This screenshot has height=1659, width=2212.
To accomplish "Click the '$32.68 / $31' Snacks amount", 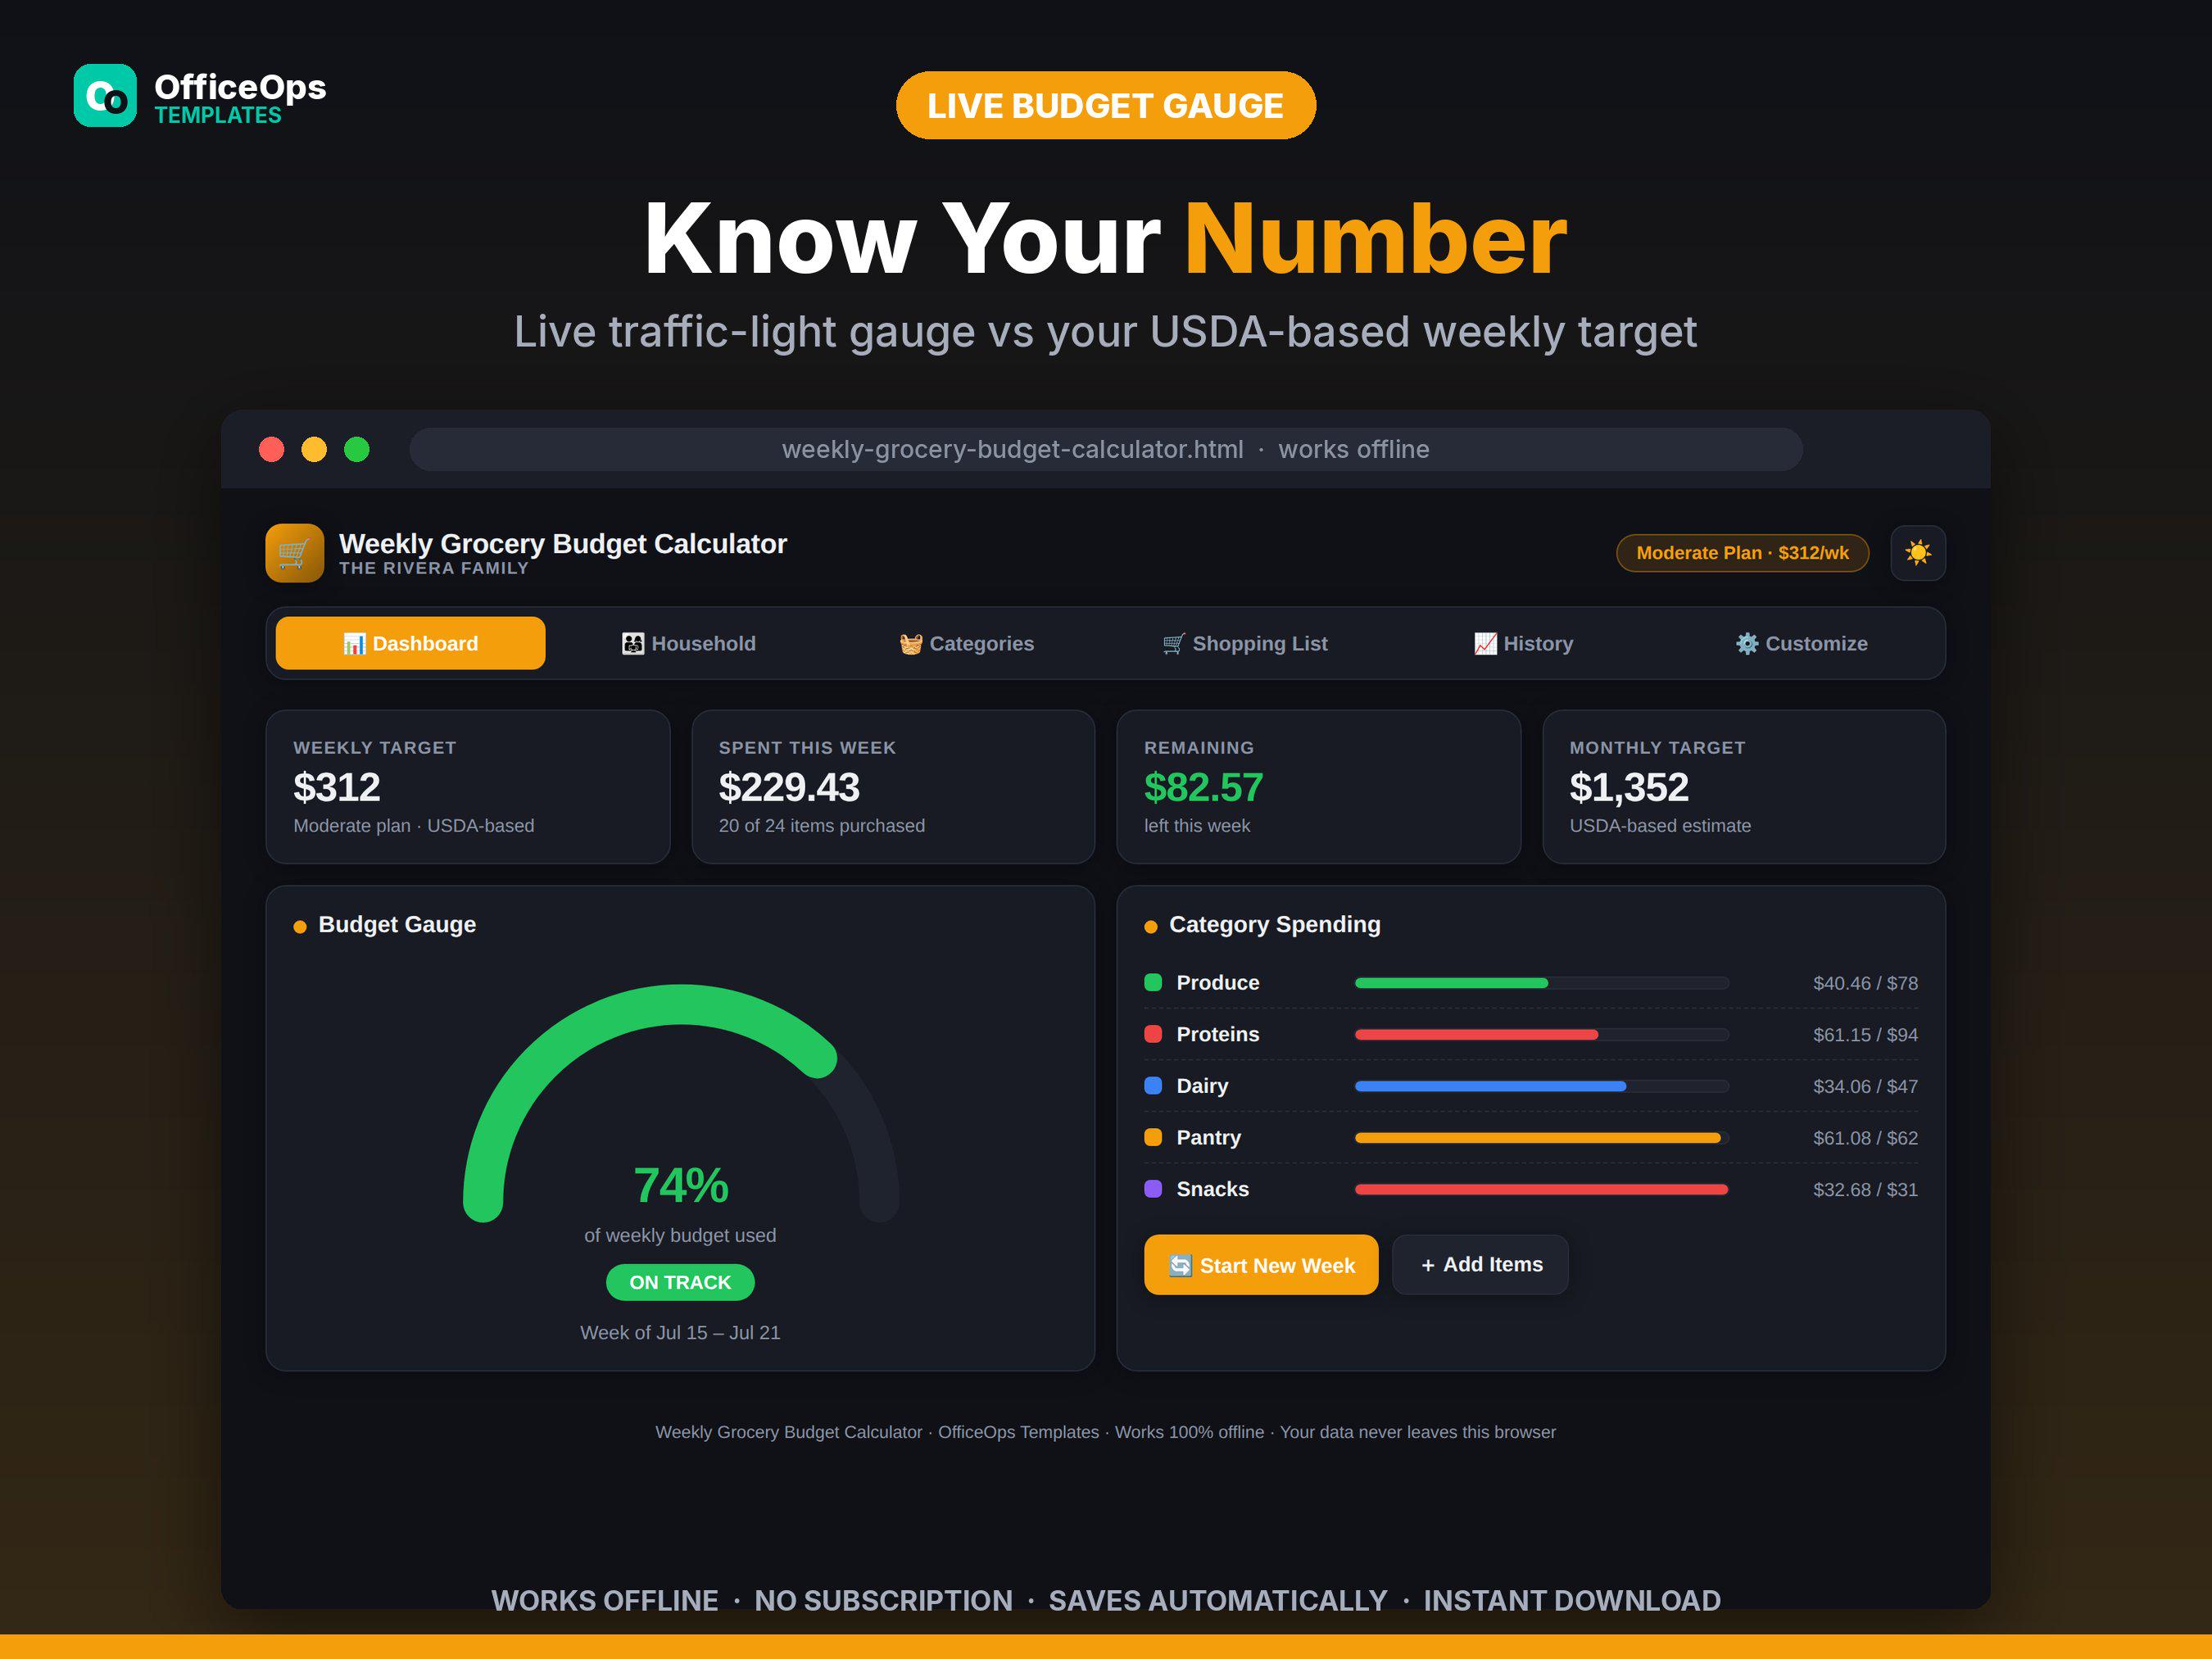I will [x=1865, y=1190].
